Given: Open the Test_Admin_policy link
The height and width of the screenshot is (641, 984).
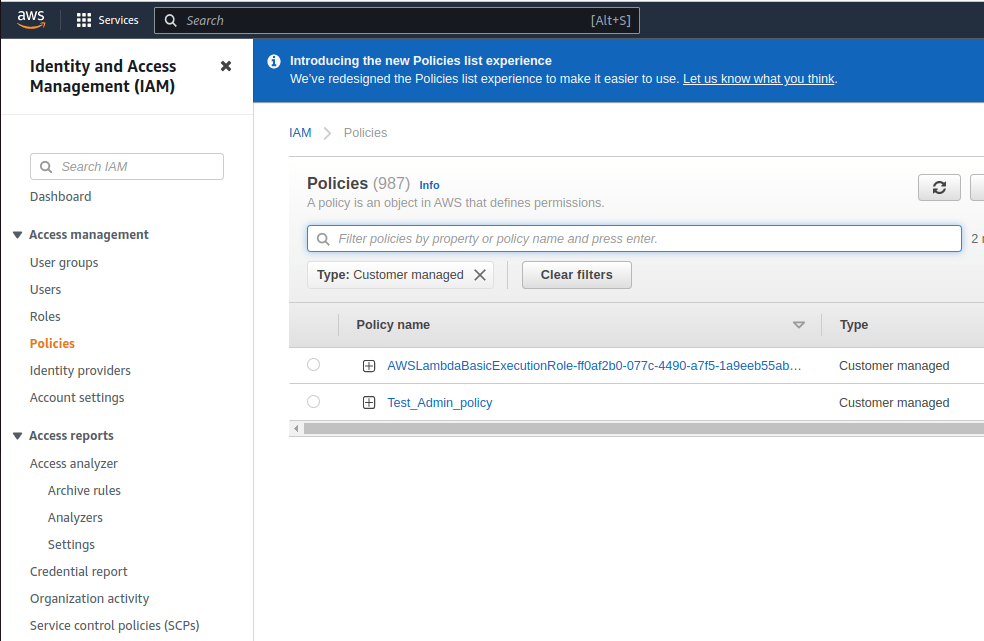Looking at the screenshot, I should tap(440, 403).
